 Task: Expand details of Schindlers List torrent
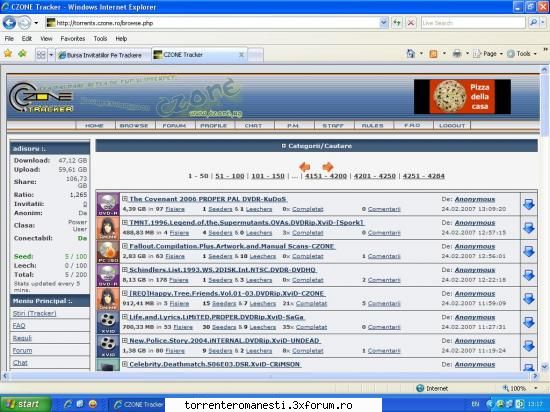[x=125, y=269]
